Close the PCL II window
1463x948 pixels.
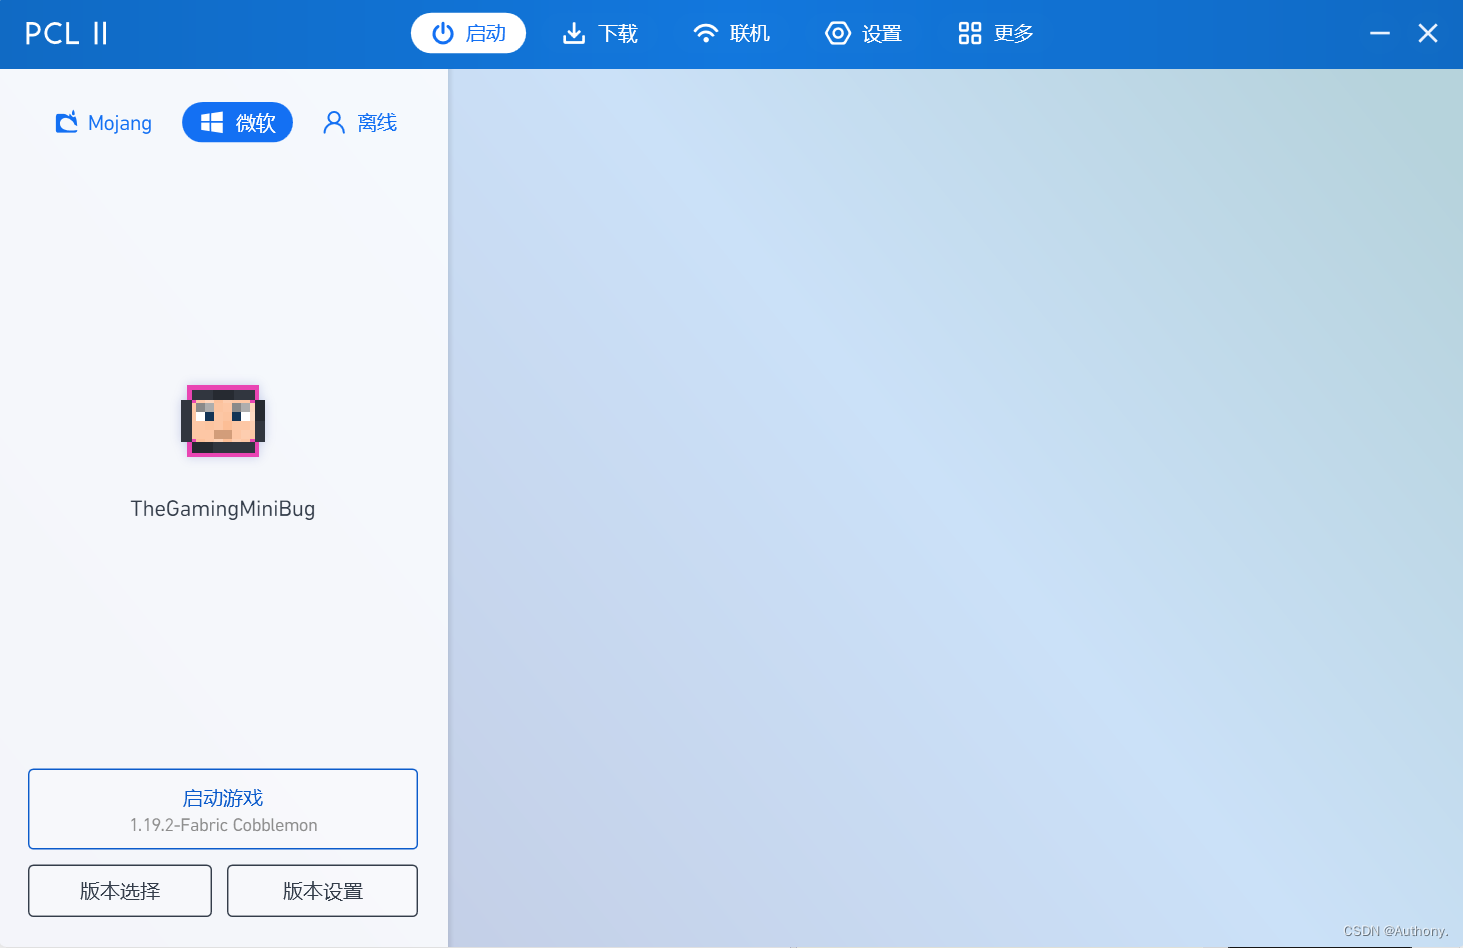[x=1428, y=33]
